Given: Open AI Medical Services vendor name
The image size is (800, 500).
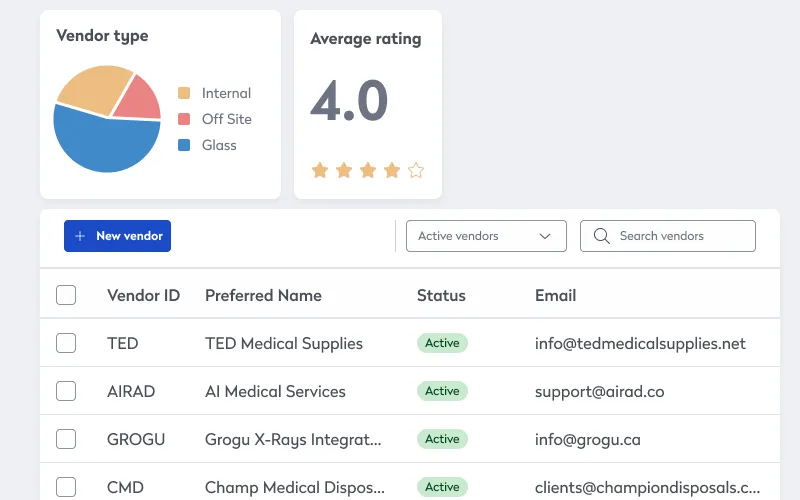Looking at the screenshot, I should pos(275,391).
